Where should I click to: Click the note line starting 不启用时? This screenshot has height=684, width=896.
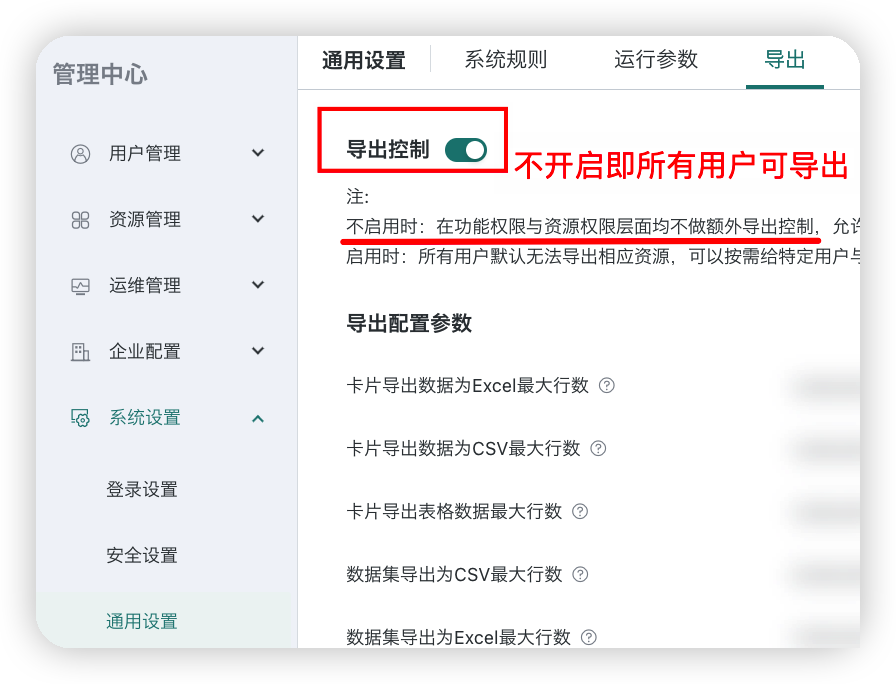pos(603,227)
